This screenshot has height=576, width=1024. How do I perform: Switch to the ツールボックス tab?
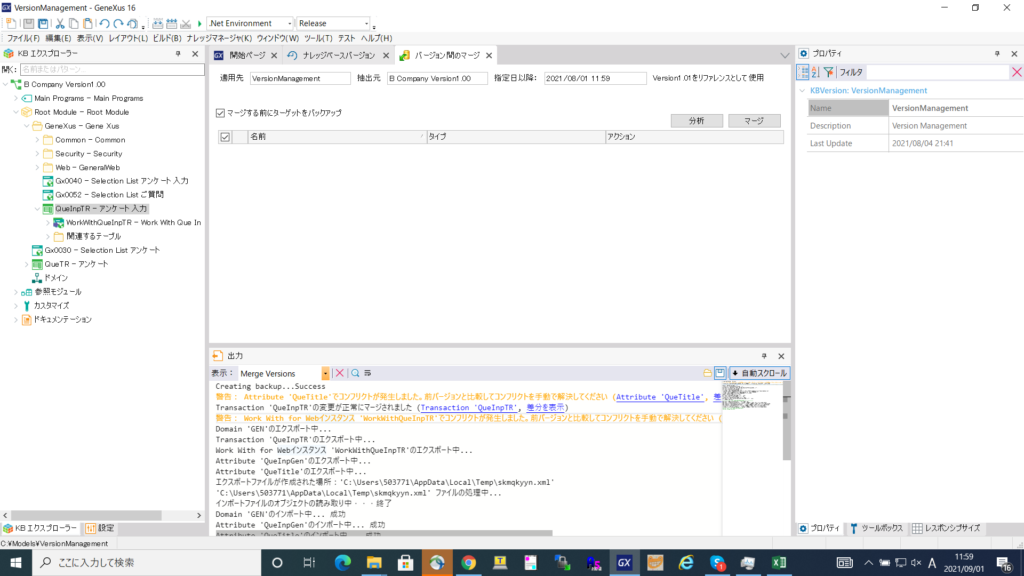point(876,528)
